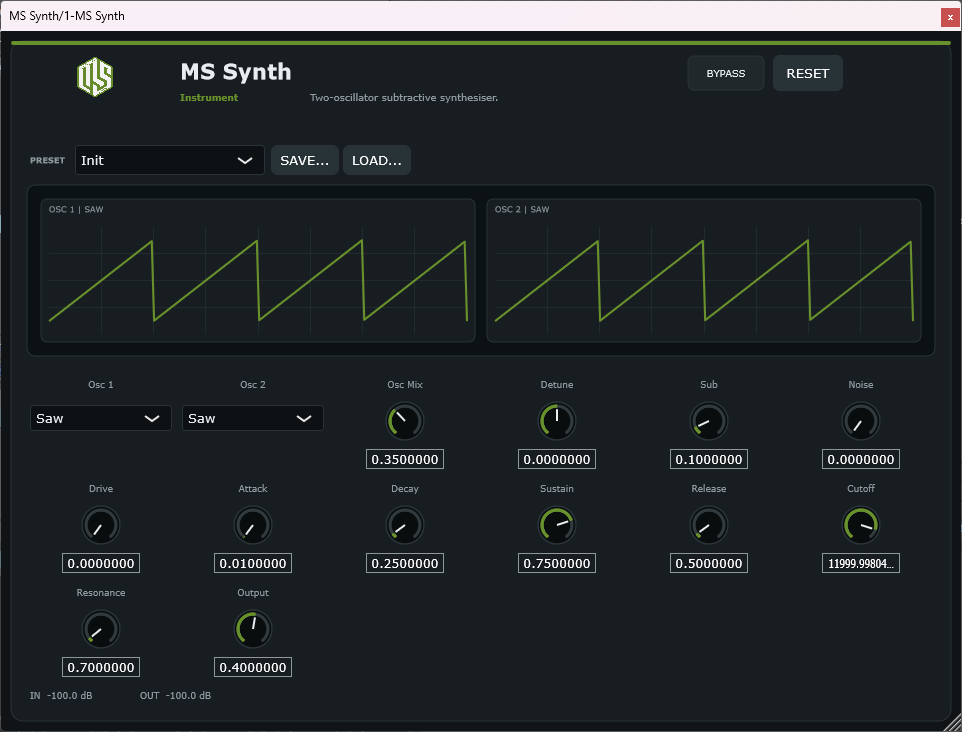Click the MS Synth hexagon logo icon
Image resolution: width=962 pixels, height=732 pixels.
(x=95, y=77)
